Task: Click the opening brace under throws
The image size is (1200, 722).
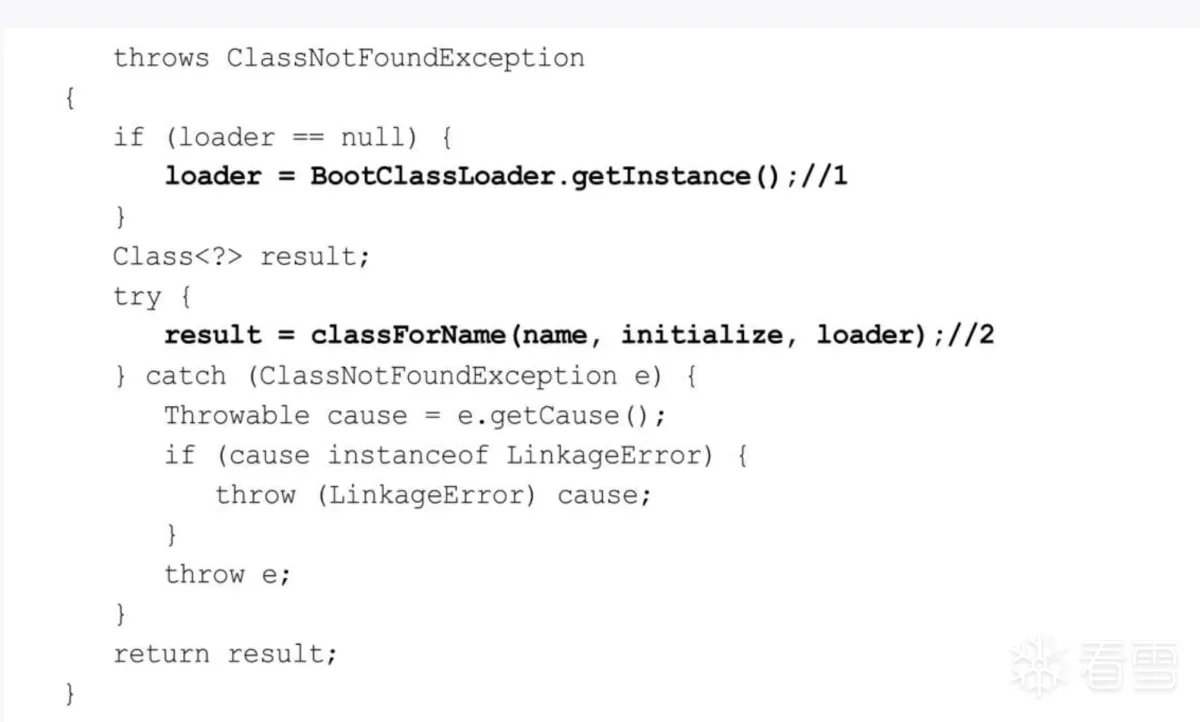Action: [70, 98]
